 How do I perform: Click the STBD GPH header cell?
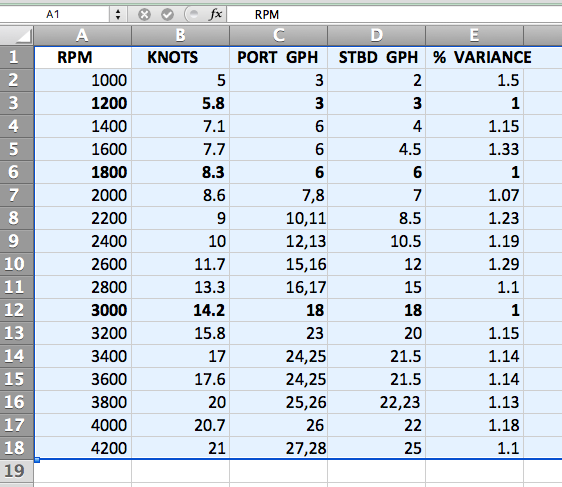[376, 57]
